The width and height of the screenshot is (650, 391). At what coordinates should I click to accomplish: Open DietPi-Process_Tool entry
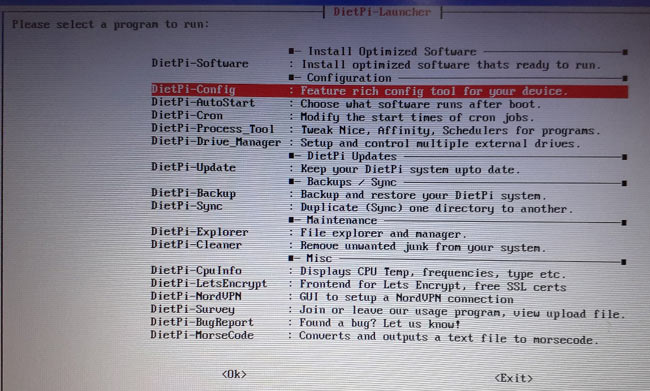[x=213, y=129]
